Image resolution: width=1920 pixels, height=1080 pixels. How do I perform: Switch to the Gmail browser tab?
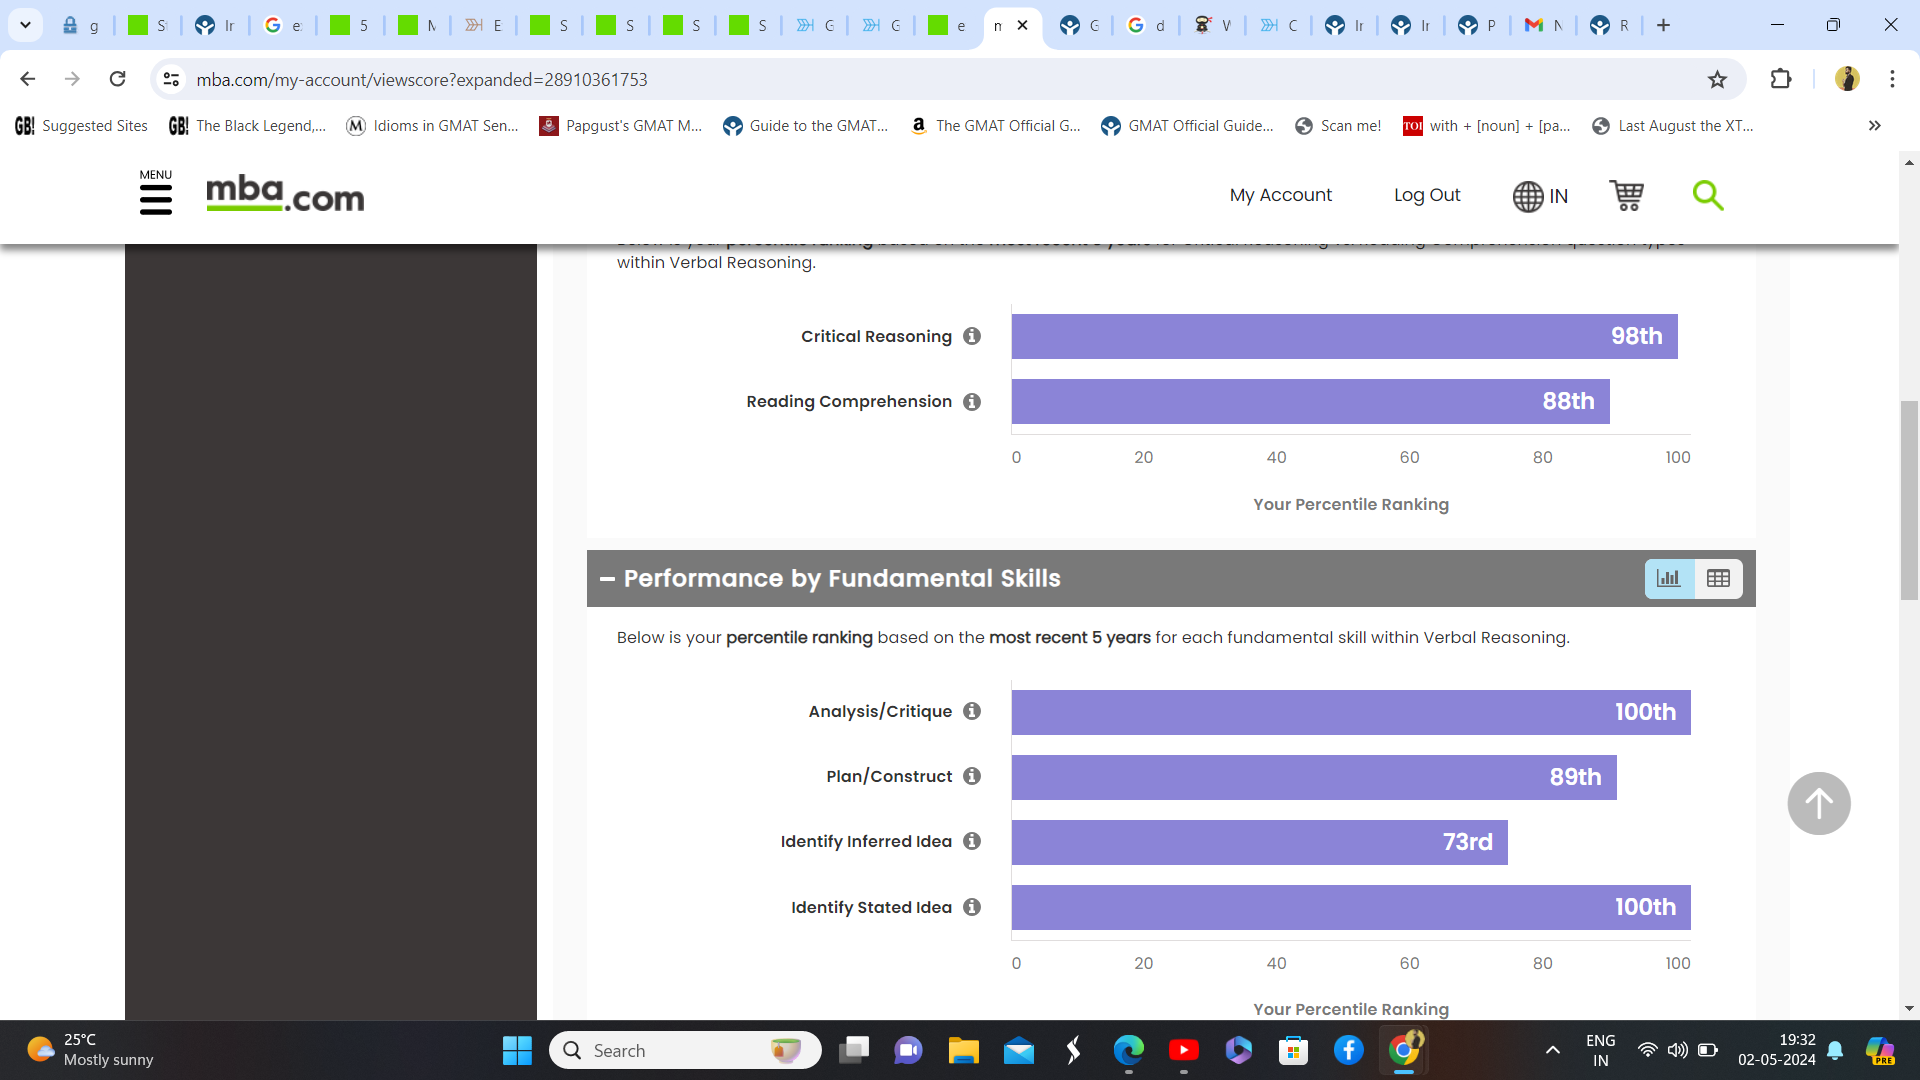pos(1541,26)
